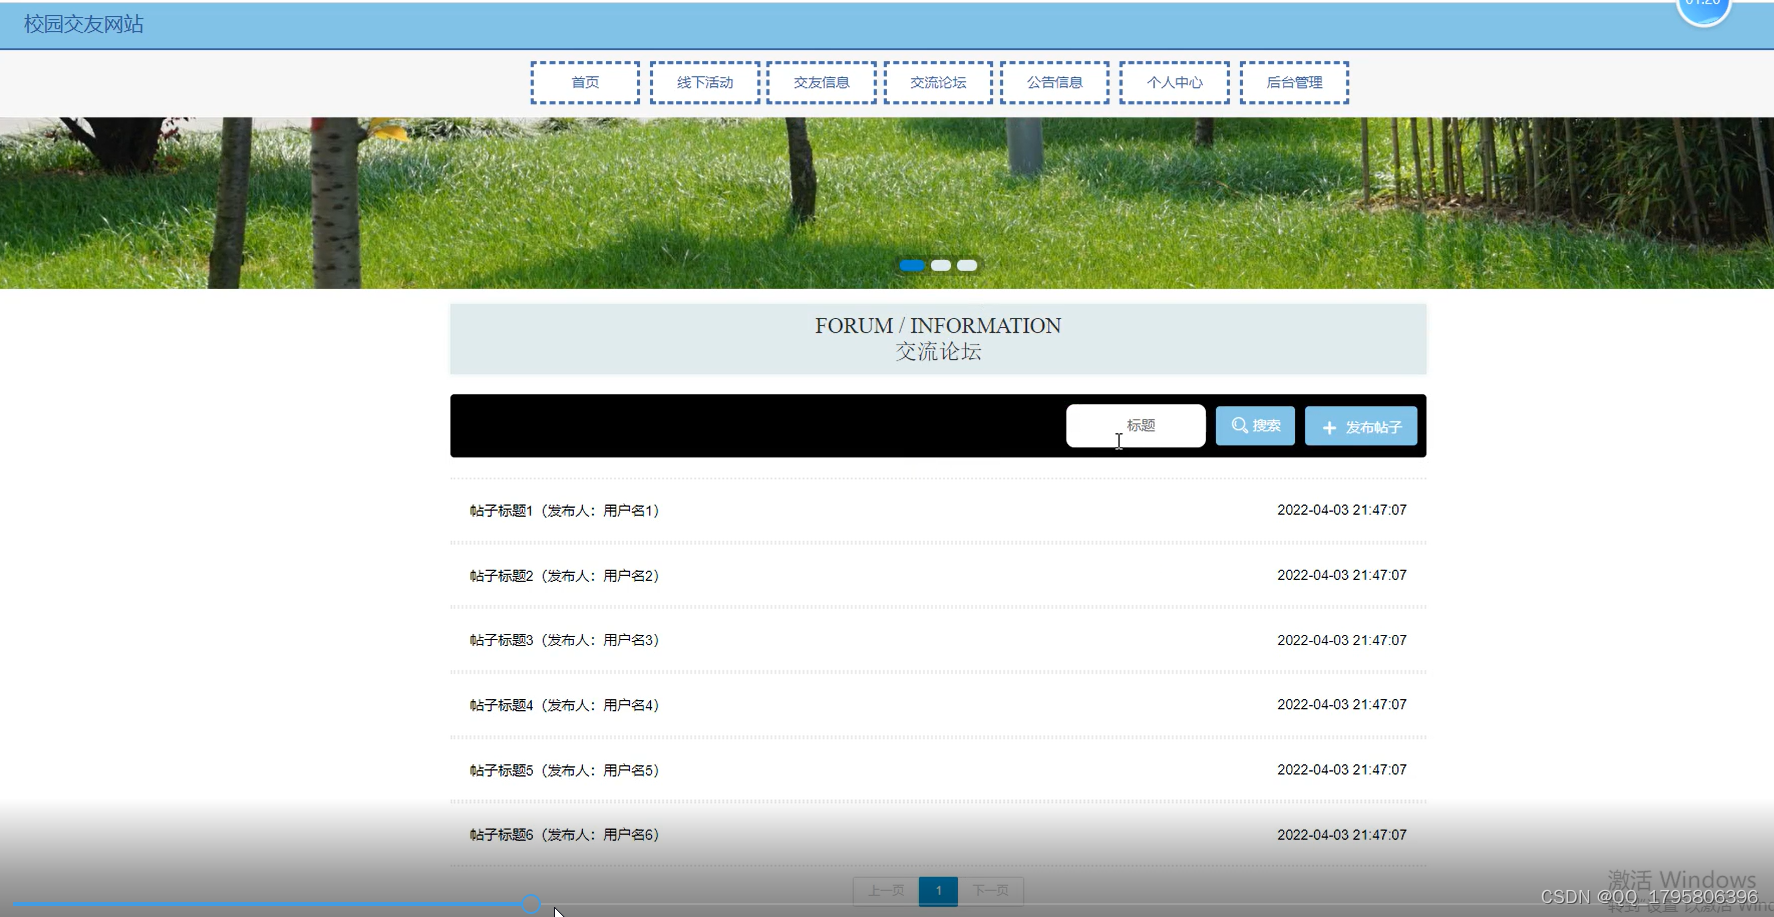Click the campus lawn banner image
The image size is (1774, 917).
887,203
